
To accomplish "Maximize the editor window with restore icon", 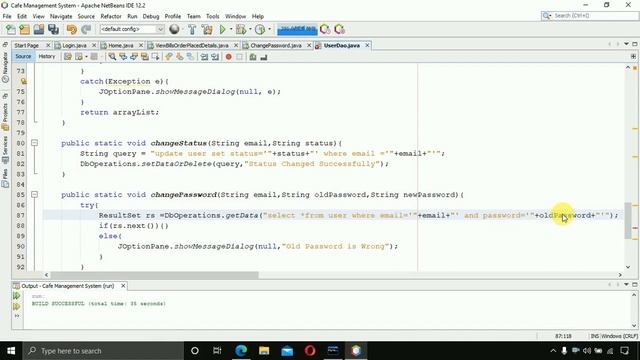I will click(x=635, y=44).
